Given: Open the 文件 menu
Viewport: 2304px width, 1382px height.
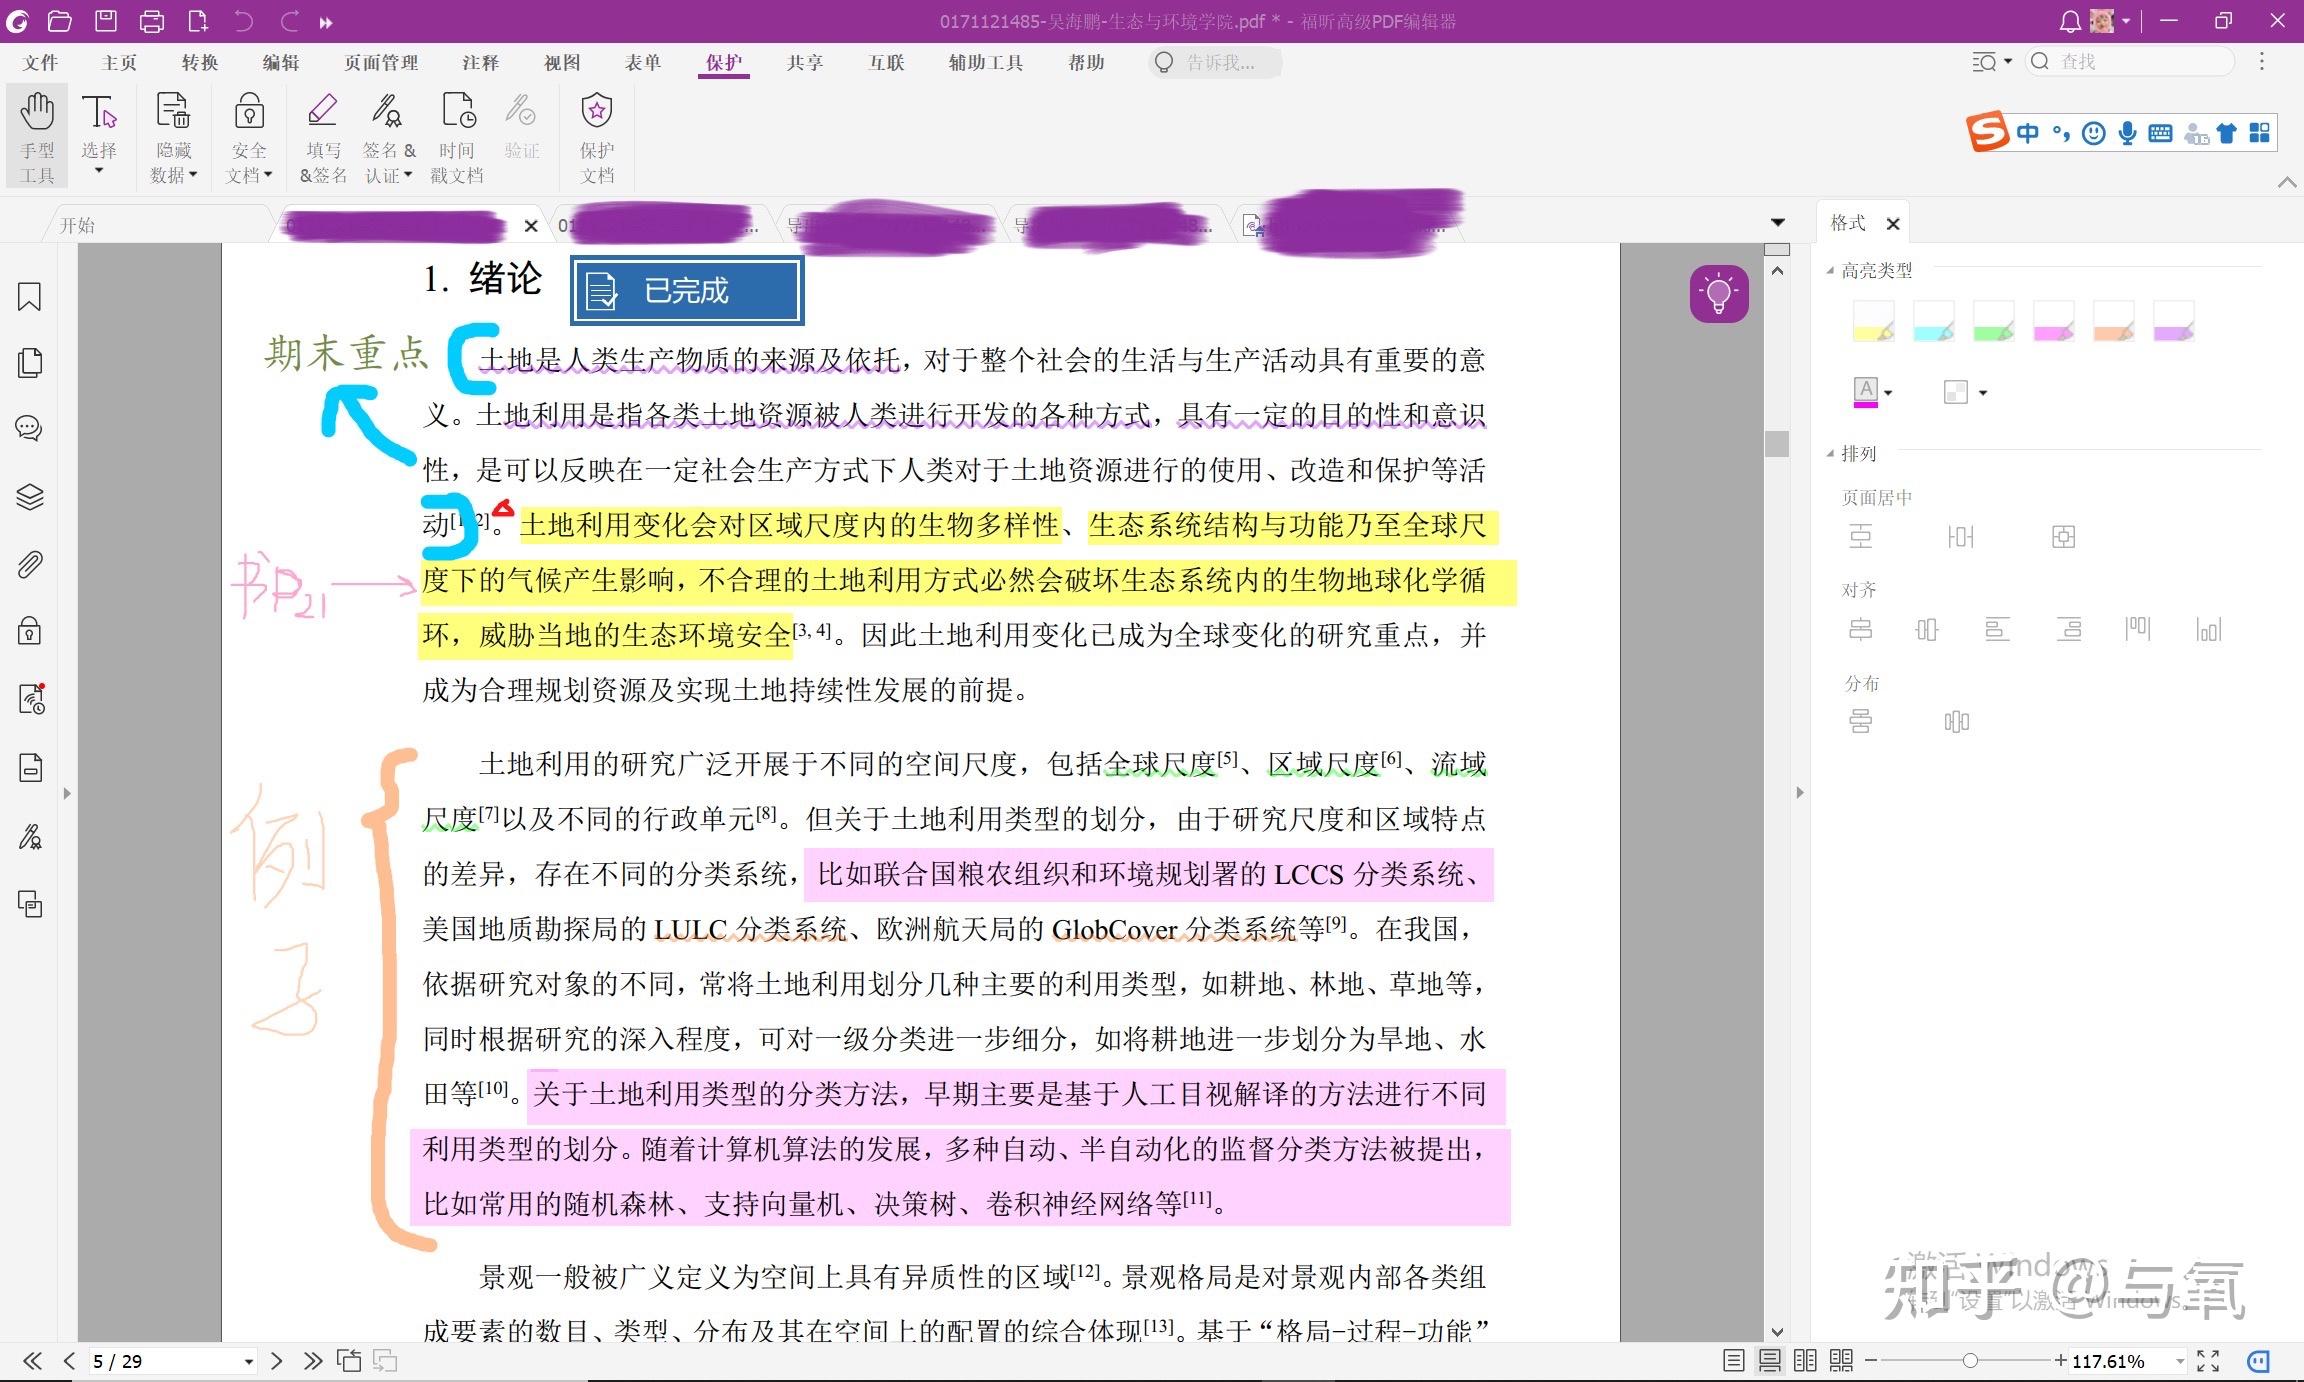Looking at the screenshot, I should coord(41,63).
